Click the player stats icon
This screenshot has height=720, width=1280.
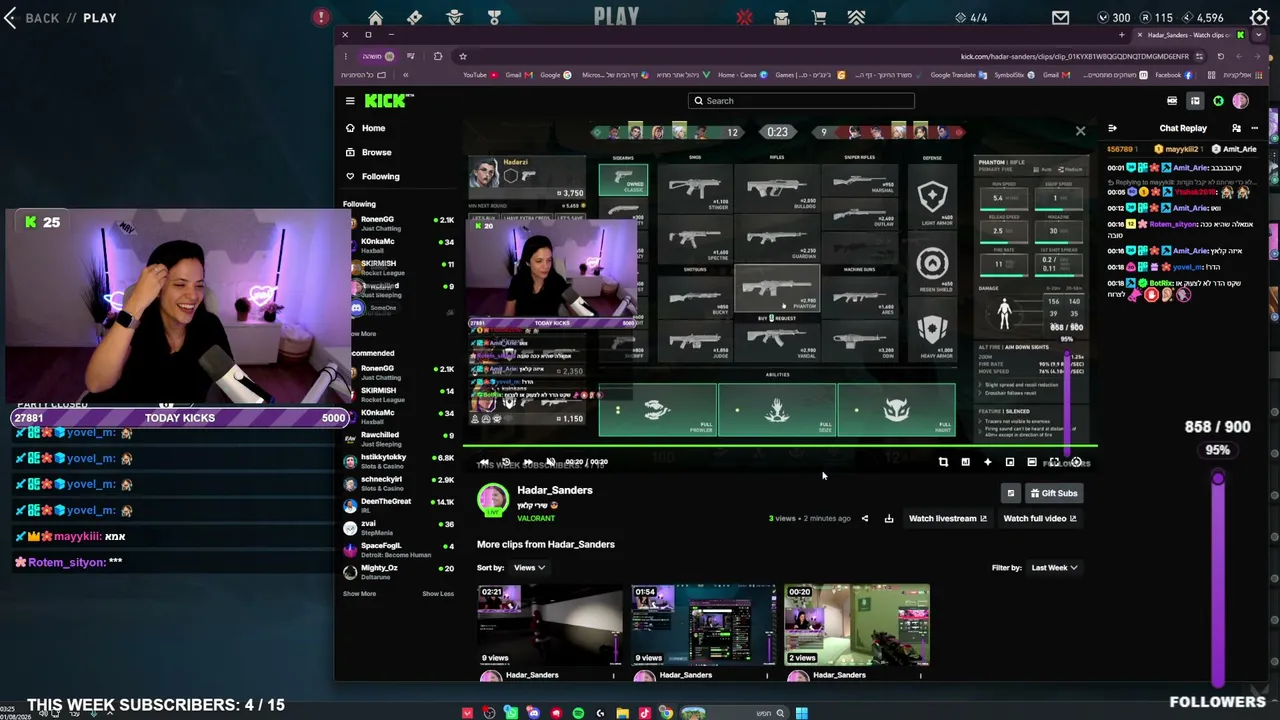965,462
